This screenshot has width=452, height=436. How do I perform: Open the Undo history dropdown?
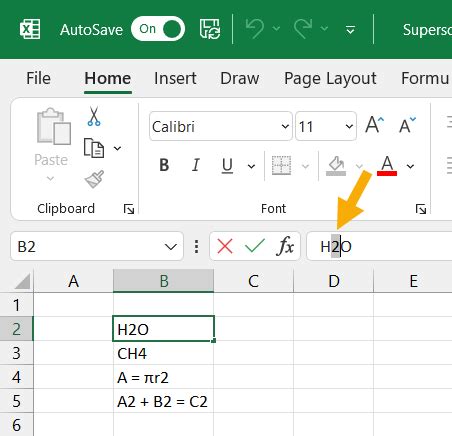pyautogui.click(x=276, y=29)
